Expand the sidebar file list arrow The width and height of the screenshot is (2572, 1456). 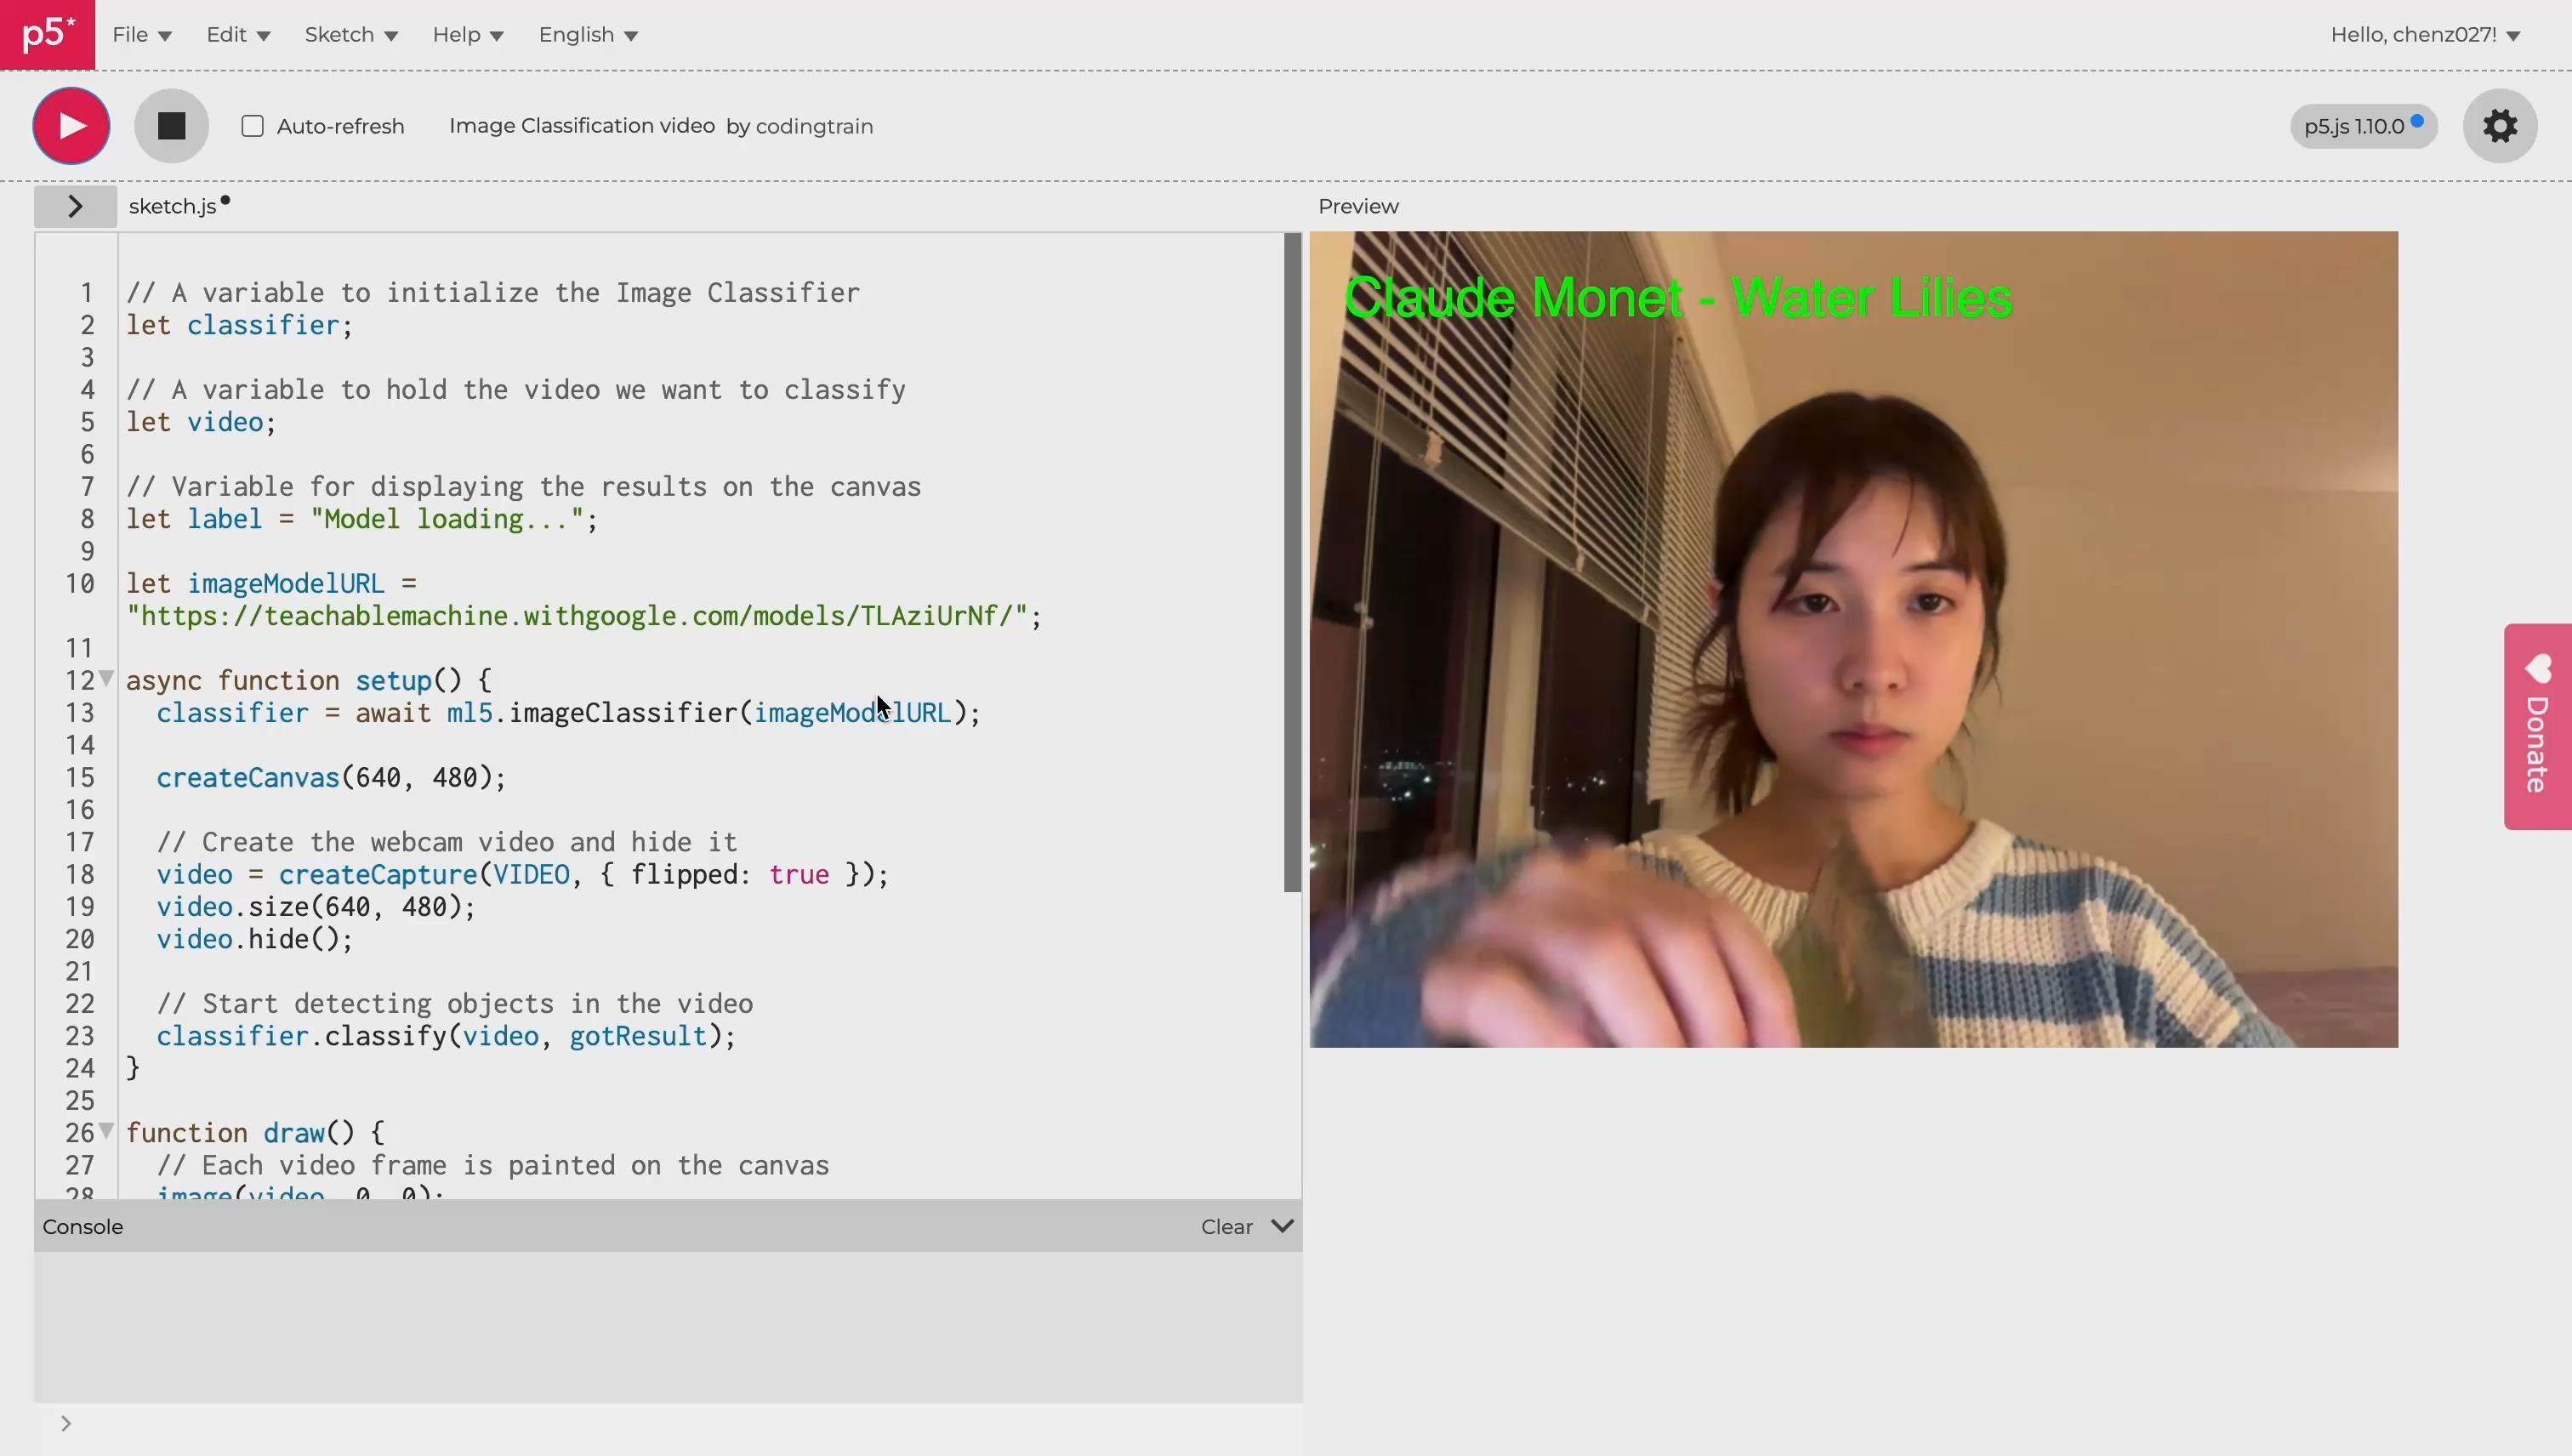click(x=75, y=206)
